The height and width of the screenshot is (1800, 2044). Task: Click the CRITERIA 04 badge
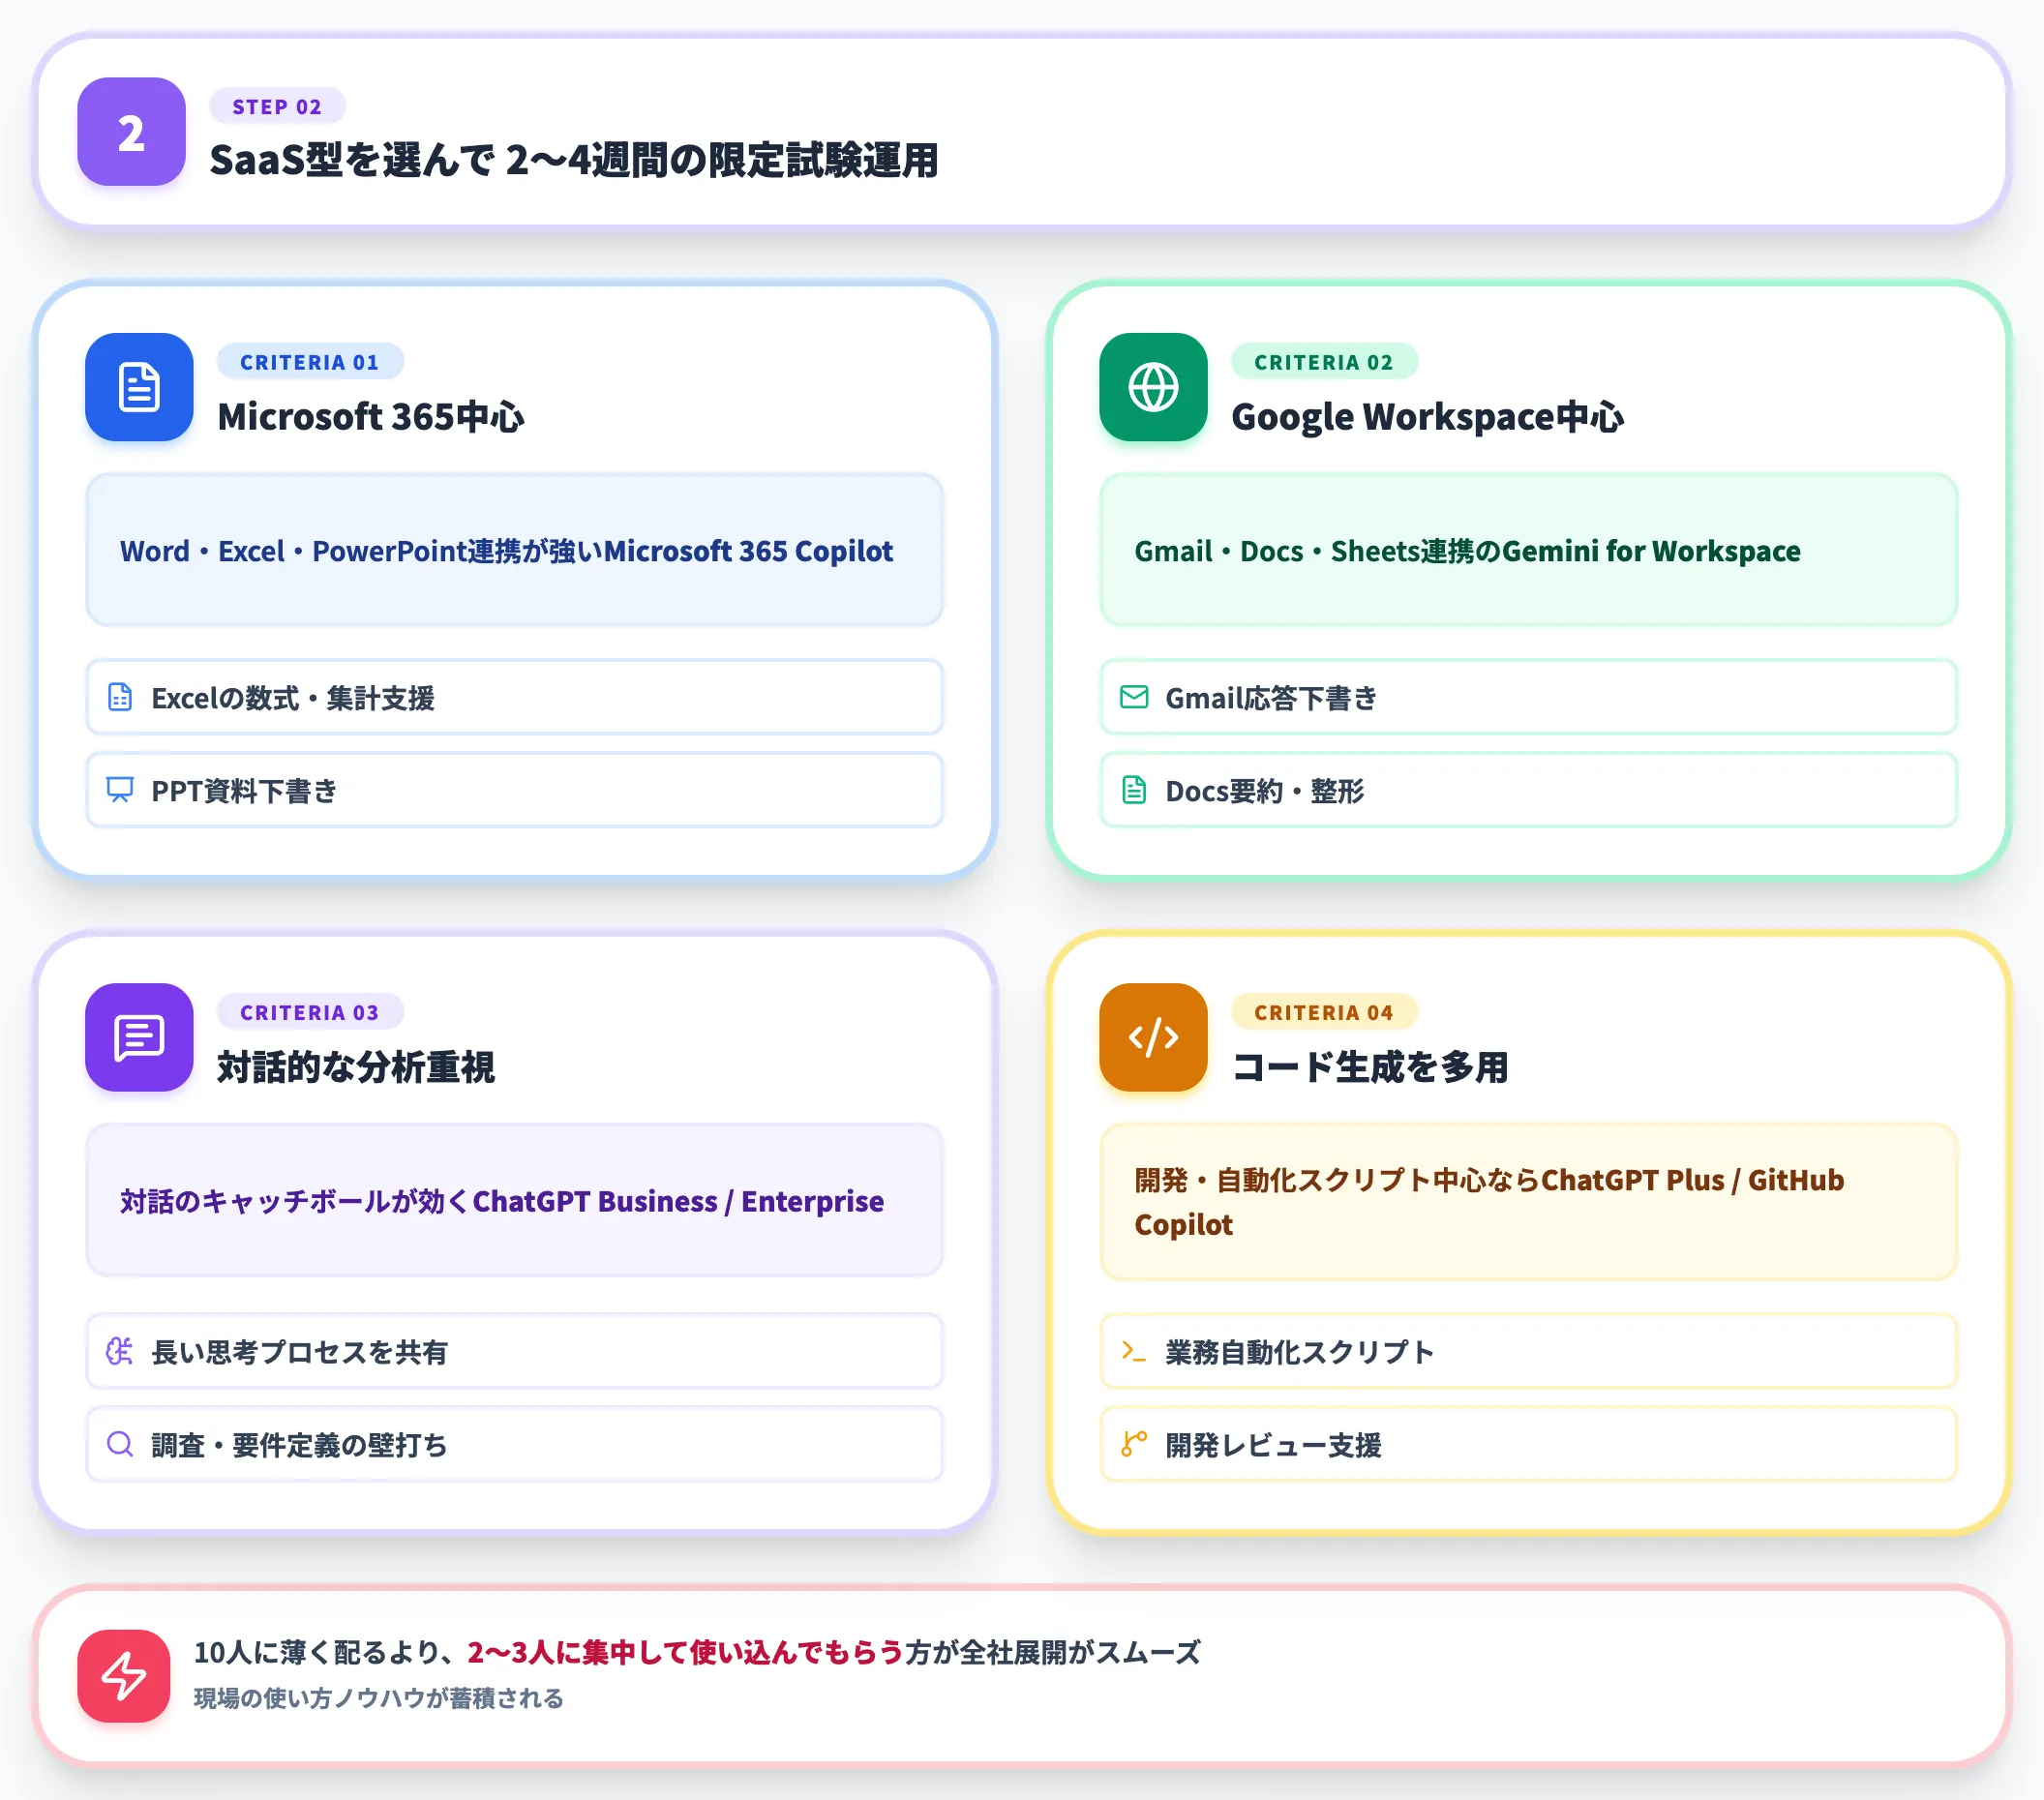pos(1324,1012)
